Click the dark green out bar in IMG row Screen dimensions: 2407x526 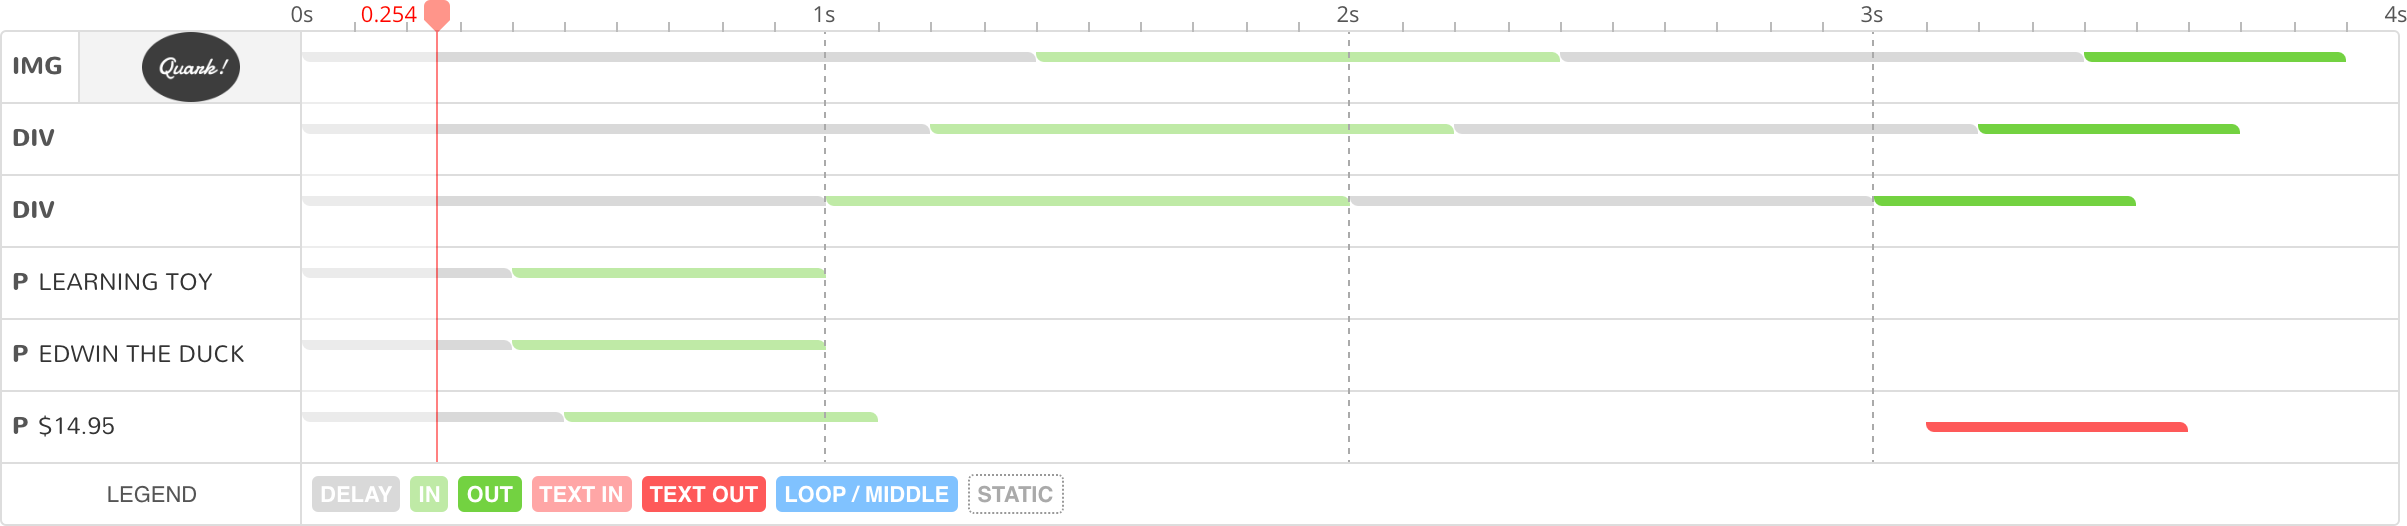(x=2214, y=57)
